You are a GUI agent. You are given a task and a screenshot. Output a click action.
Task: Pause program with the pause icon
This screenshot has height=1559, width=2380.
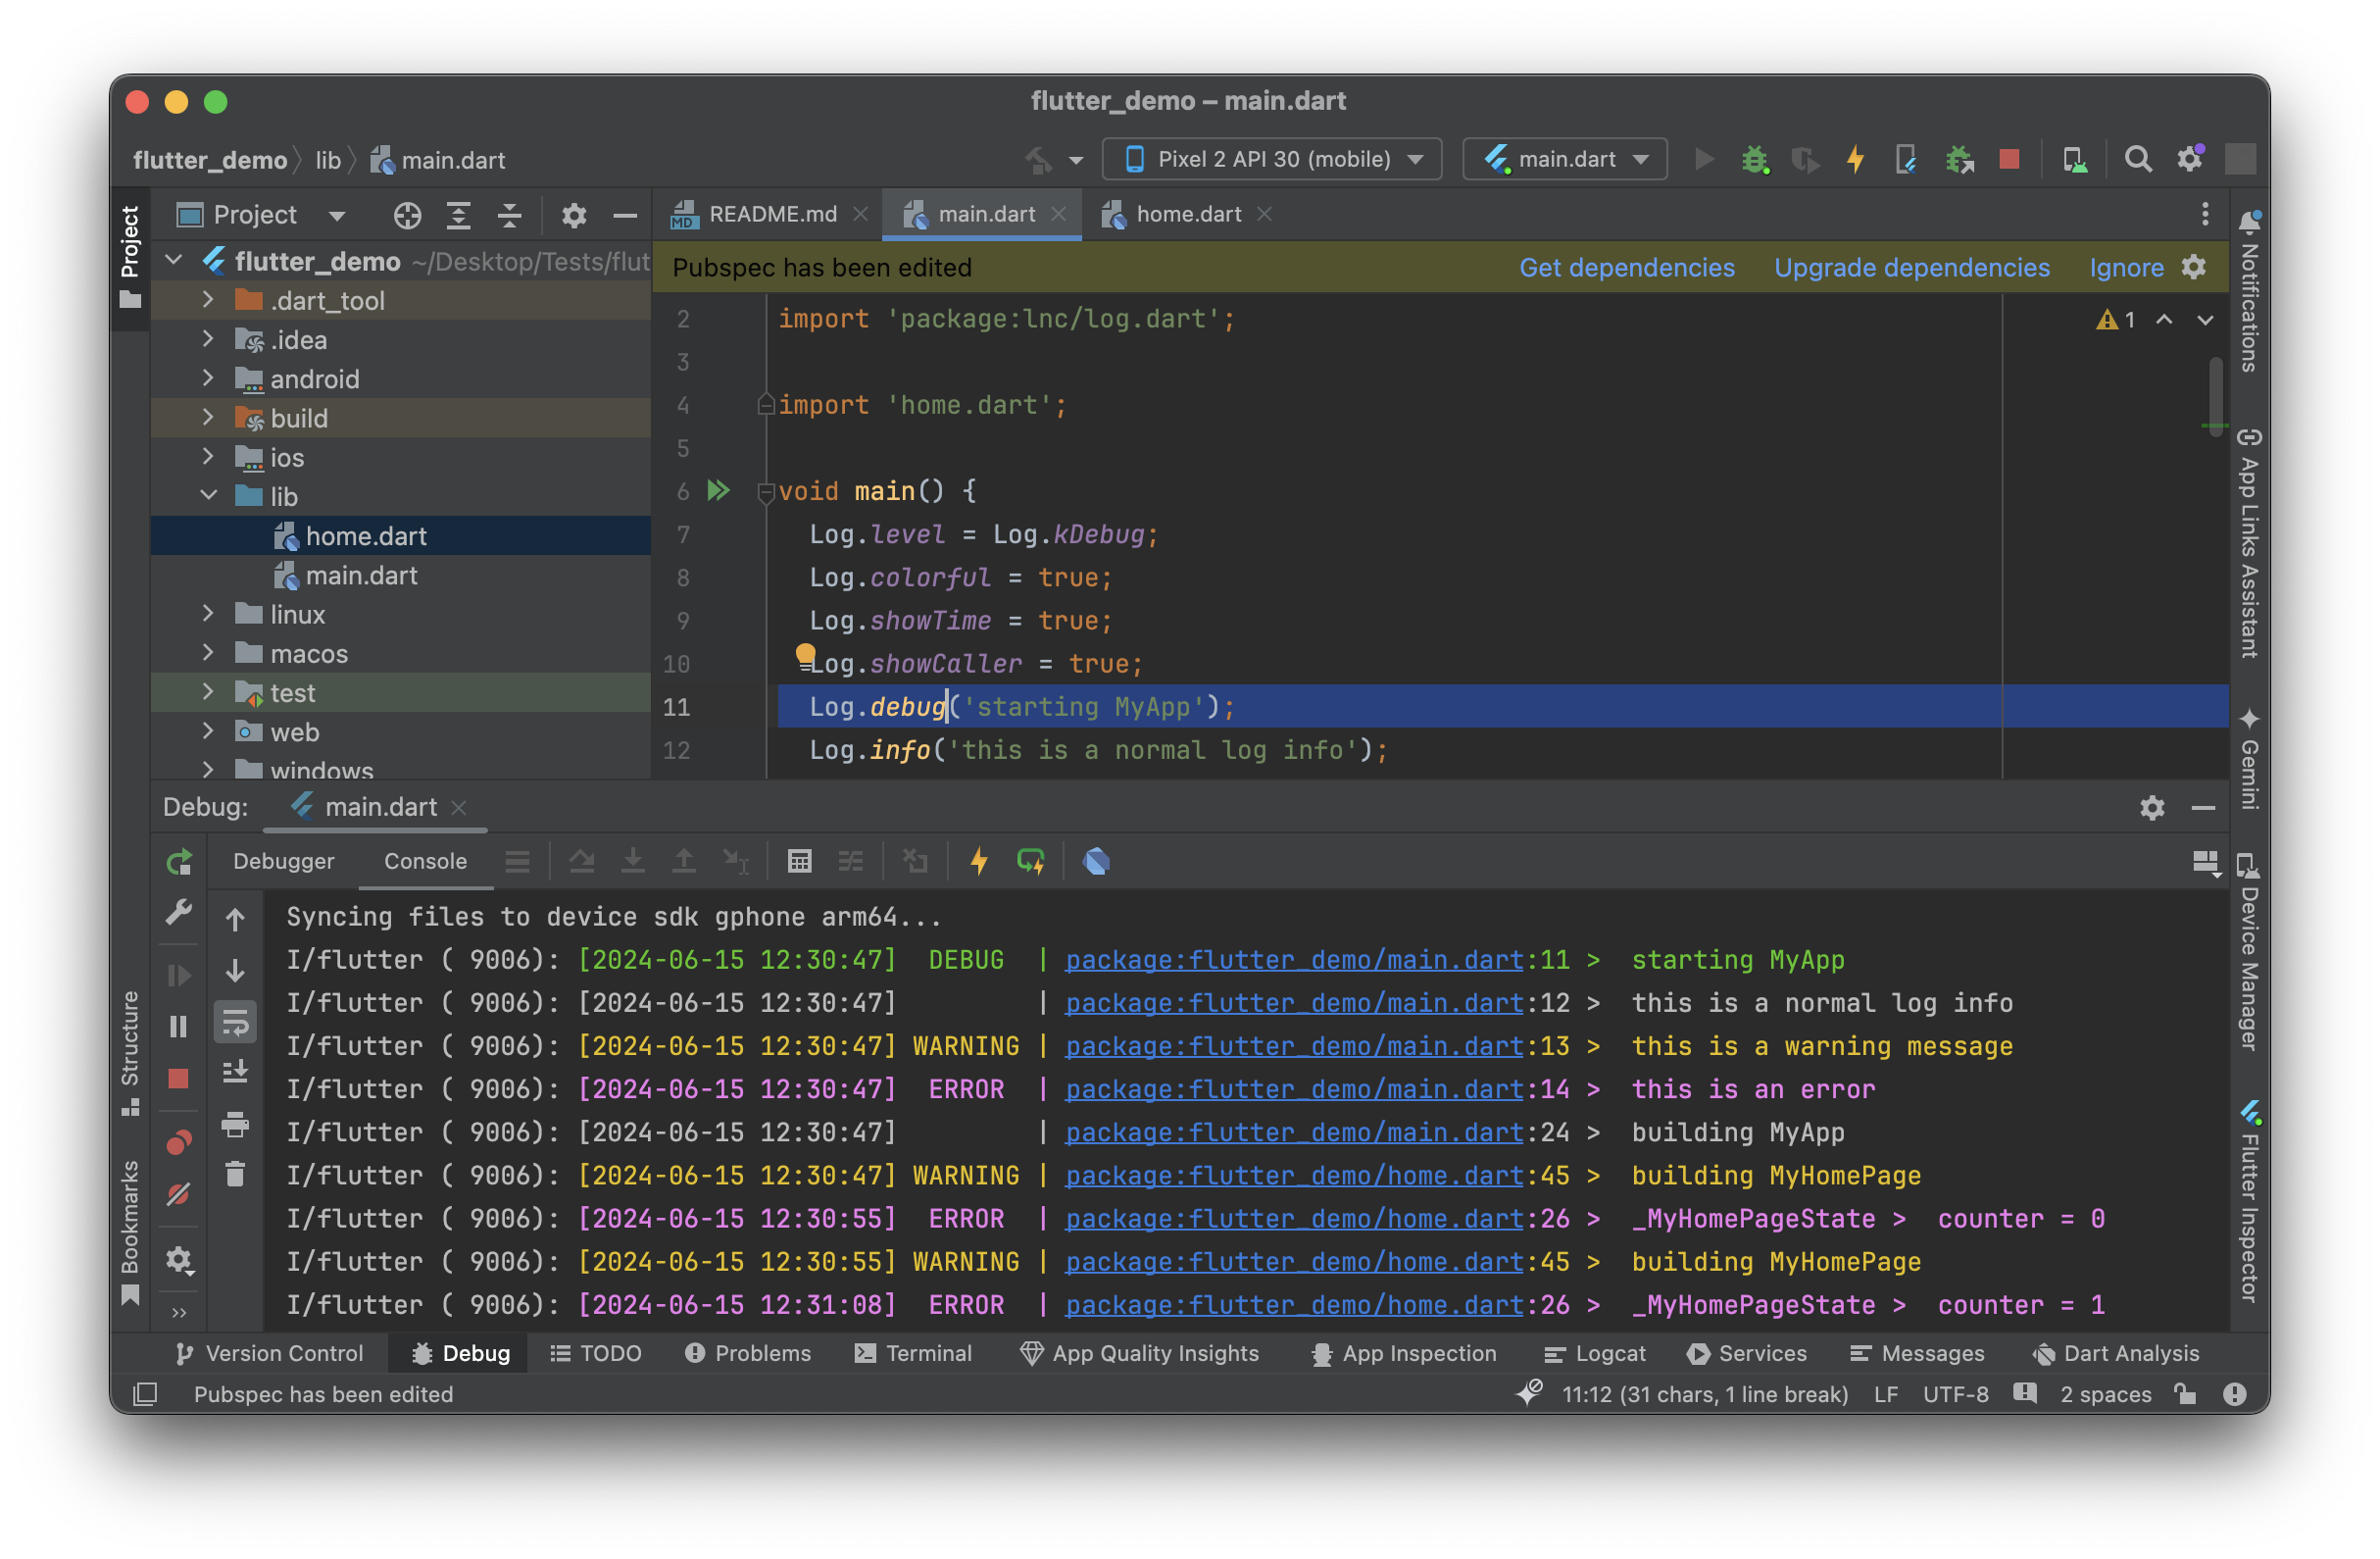click(179, 1027)
